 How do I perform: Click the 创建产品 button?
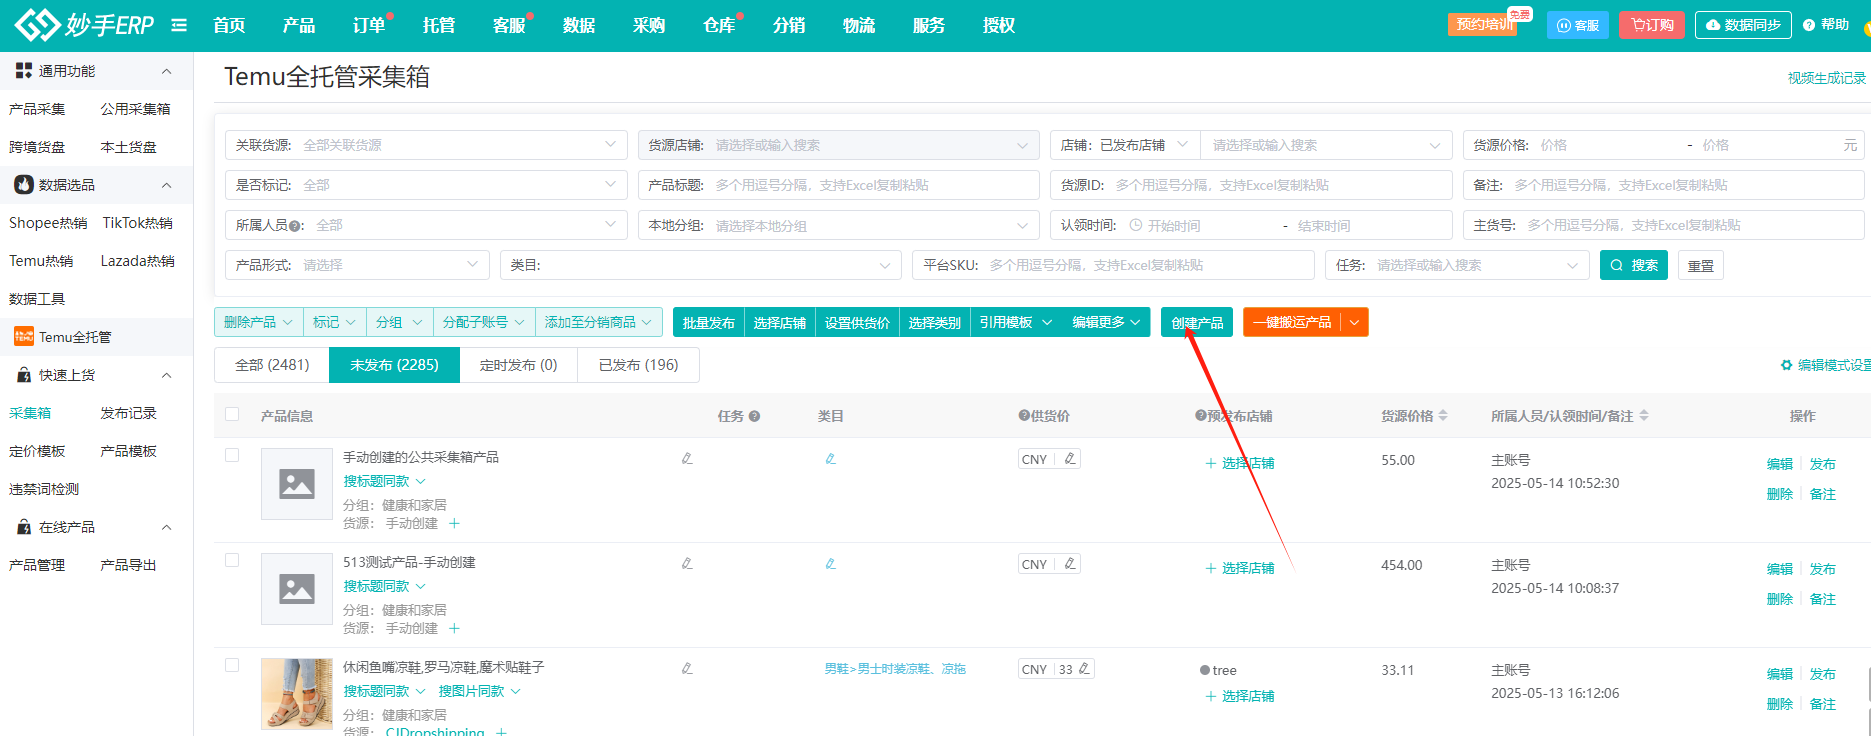(1197, 322)
